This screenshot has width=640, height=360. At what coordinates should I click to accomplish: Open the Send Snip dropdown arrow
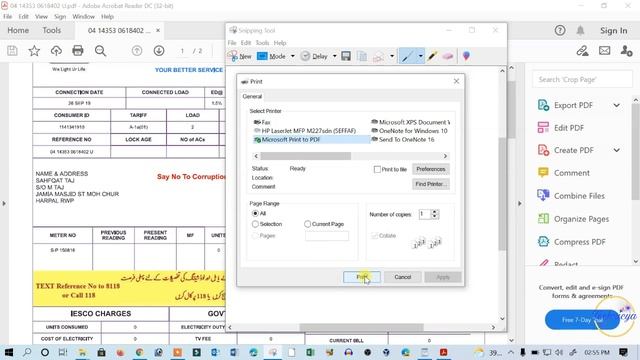pos(392,56)
